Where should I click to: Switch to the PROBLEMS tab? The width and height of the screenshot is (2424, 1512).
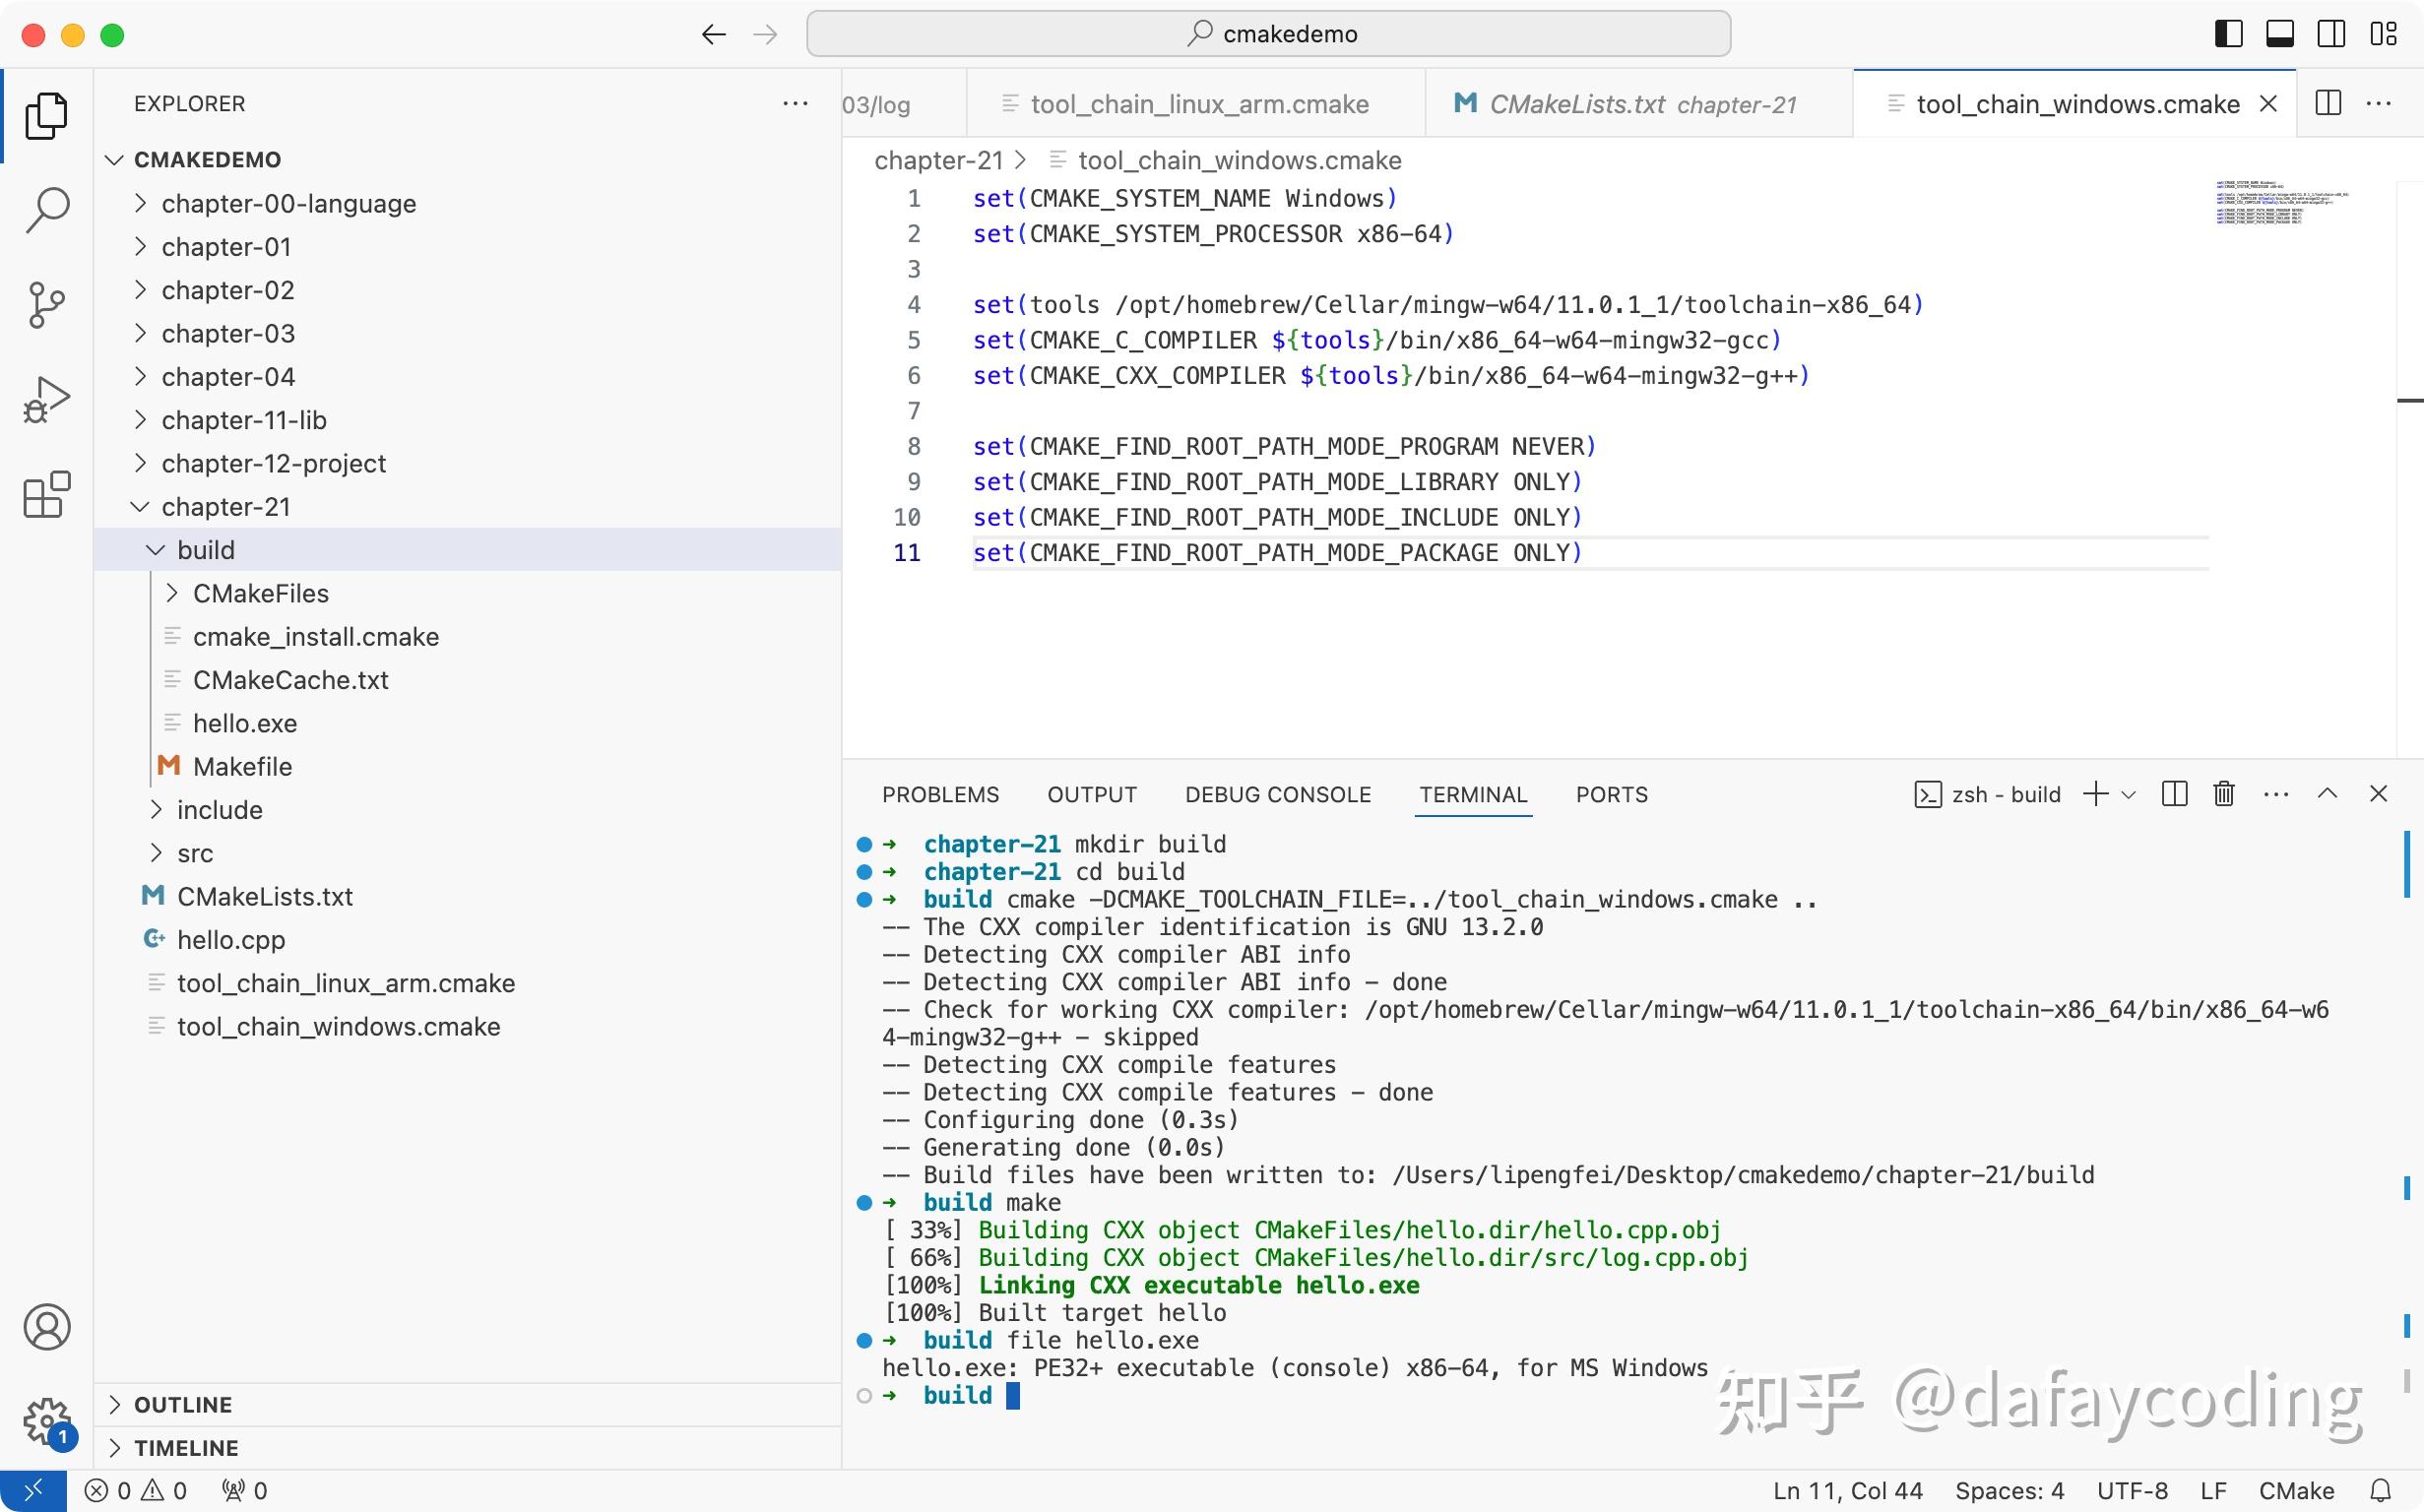coord(939,794)
